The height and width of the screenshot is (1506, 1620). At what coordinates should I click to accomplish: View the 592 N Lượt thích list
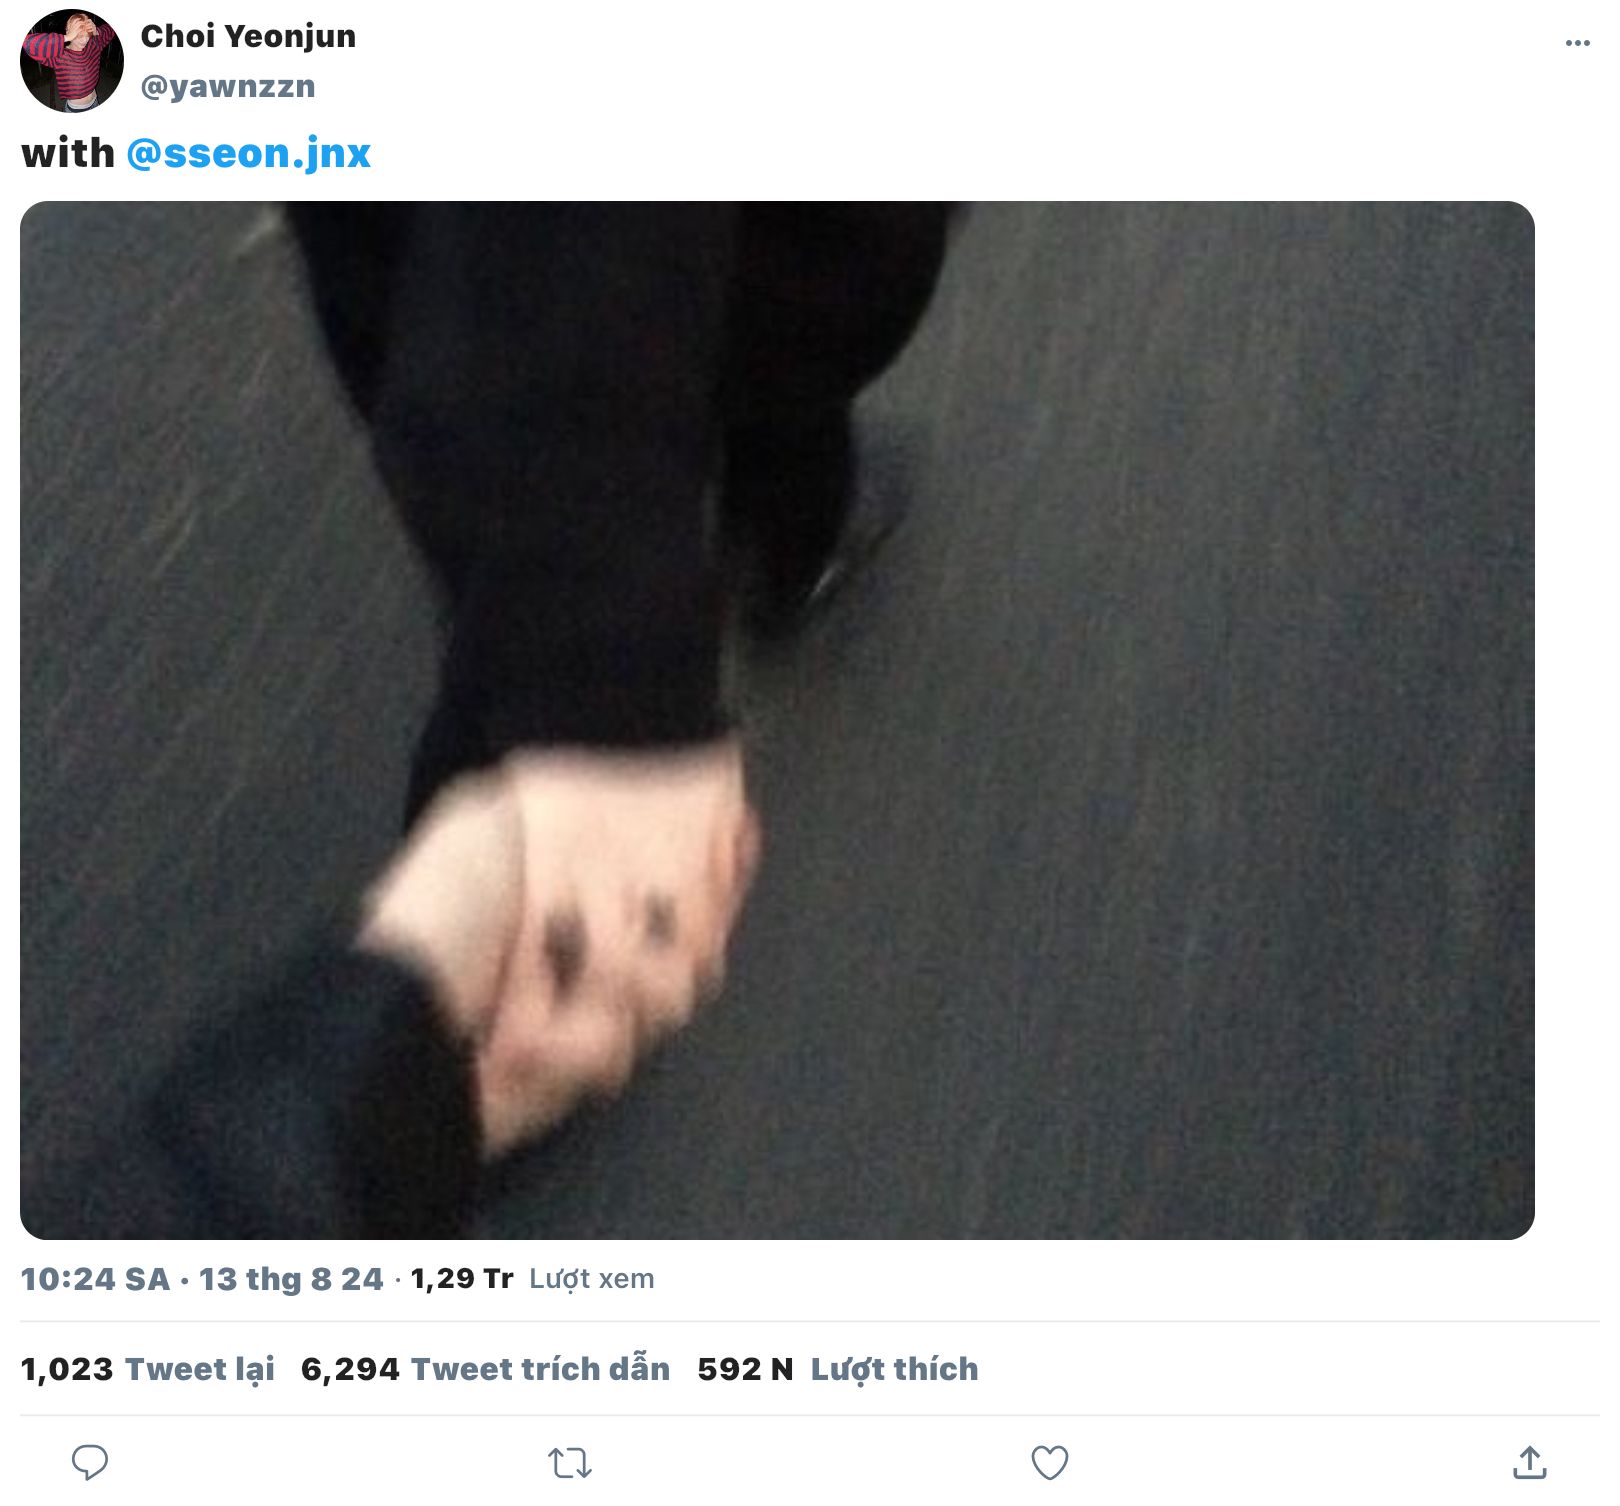point(838,1369)
